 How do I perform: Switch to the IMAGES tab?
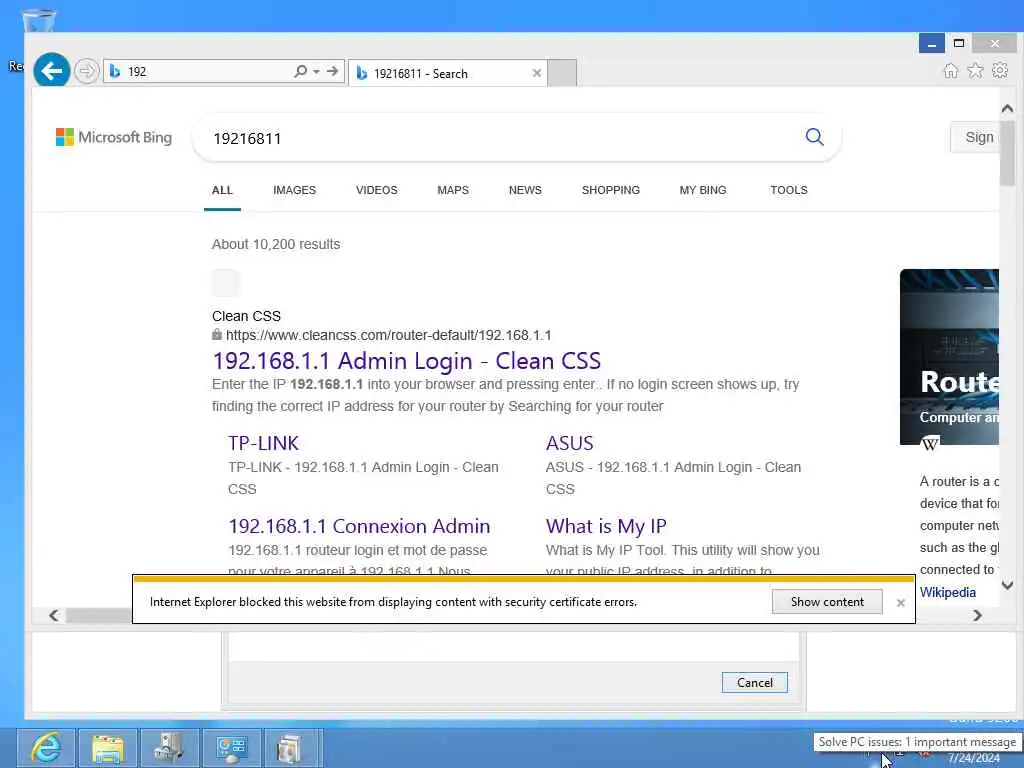pos(295,190)
